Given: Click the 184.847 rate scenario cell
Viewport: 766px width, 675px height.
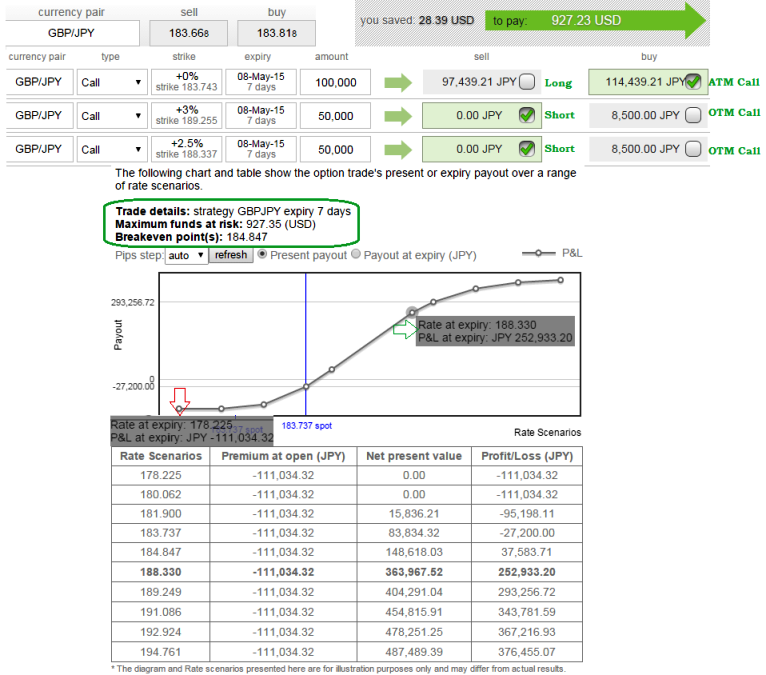Looking at the screenshot, I should click(161, 552).
